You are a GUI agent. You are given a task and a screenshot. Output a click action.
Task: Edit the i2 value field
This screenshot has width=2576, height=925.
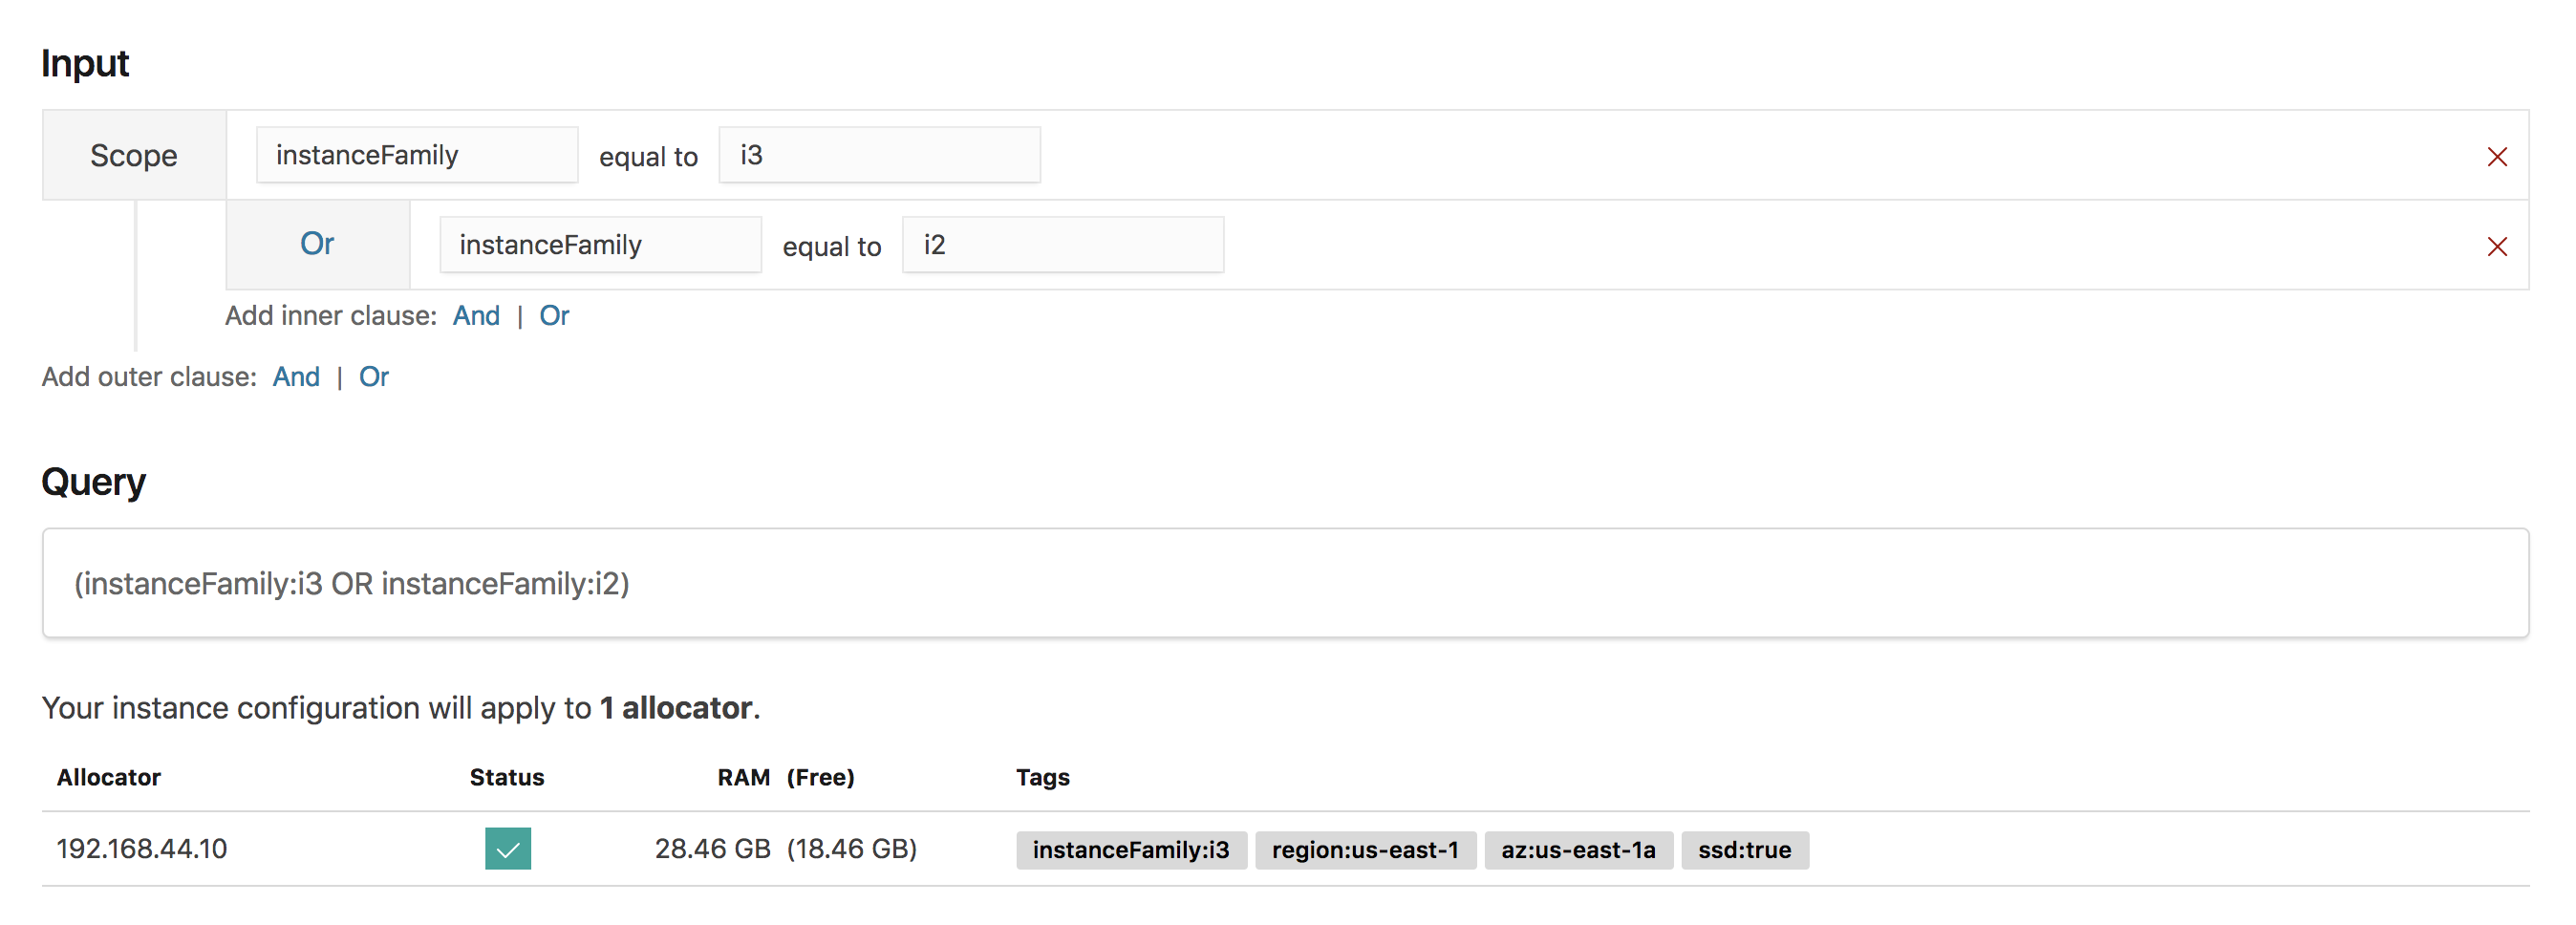[1062, 245]
